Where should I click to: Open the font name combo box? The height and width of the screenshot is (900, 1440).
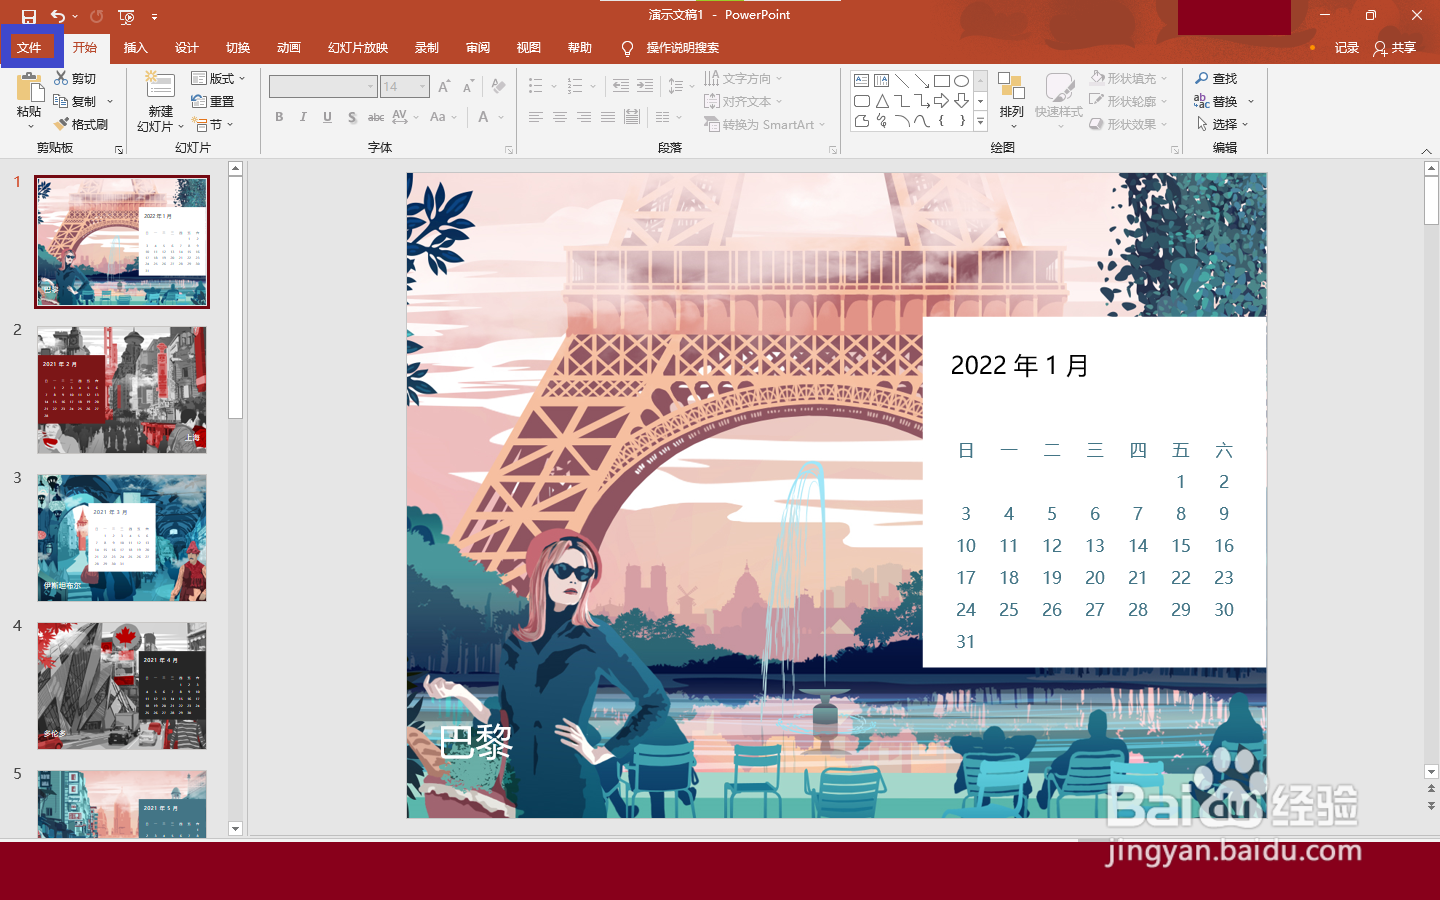323,87
